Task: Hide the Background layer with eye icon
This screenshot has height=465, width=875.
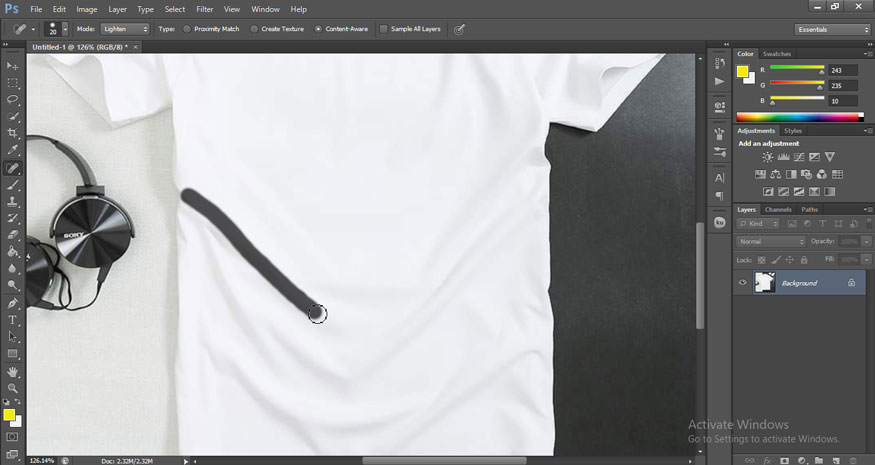Action: 743,282
